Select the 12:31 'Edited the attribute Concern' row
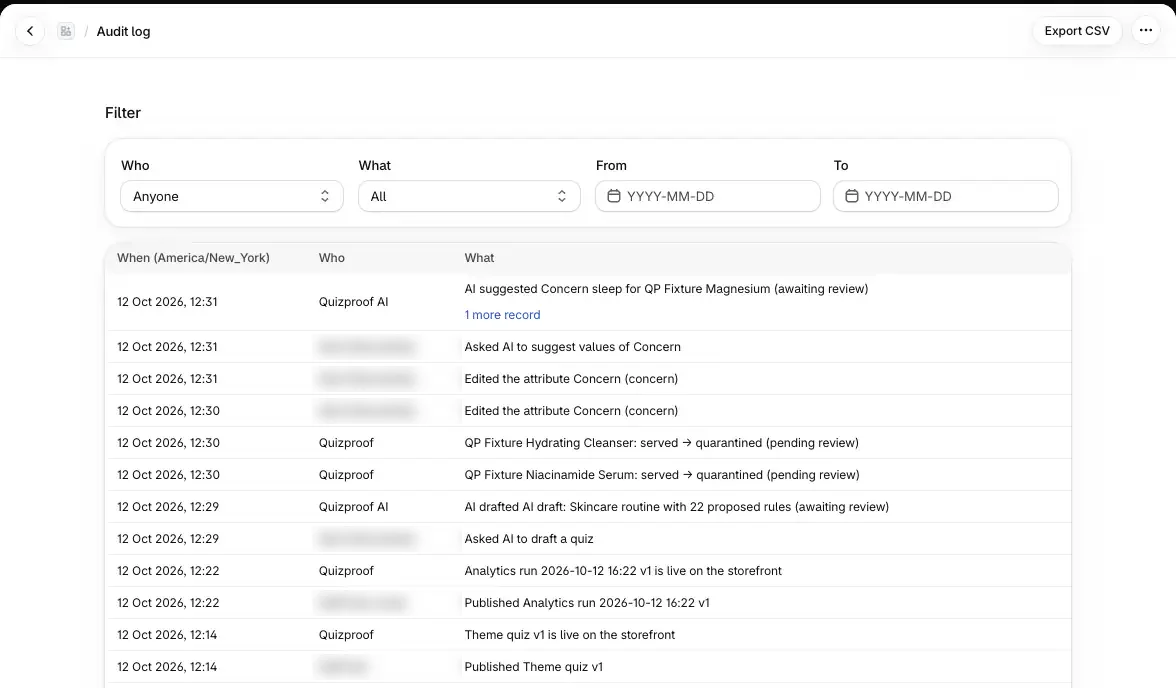This screenshot has width=1176, height=688. coord(588,379)
